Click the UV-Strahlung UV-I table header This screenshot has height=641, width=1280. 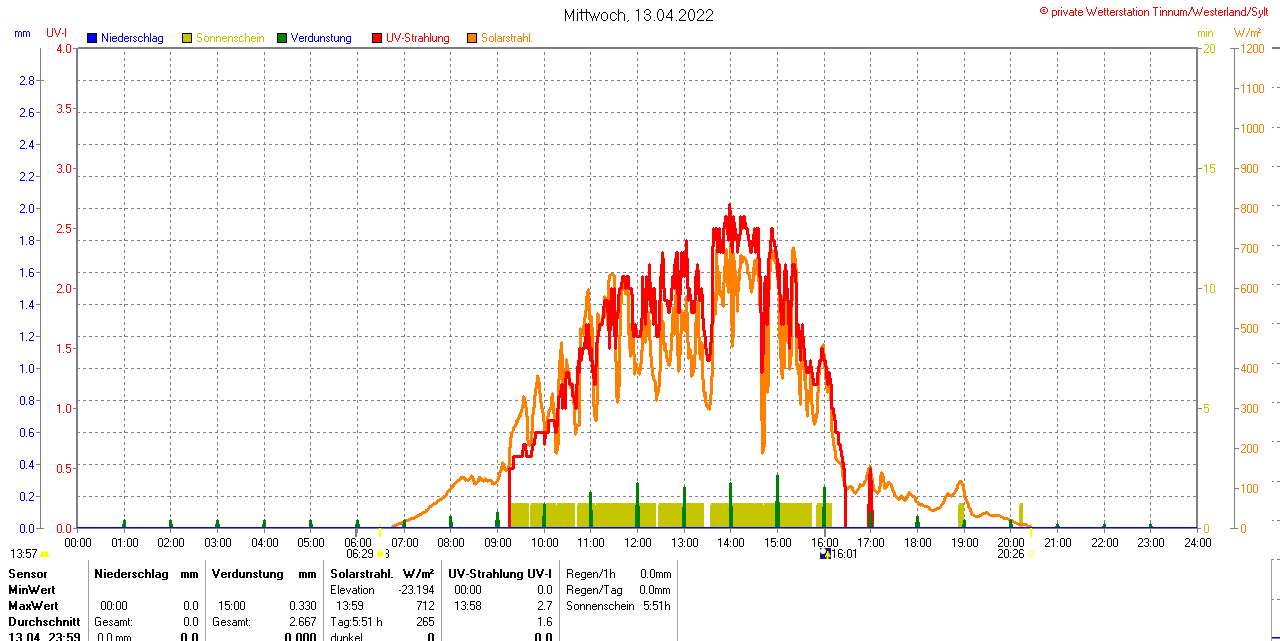pos(500,574)
